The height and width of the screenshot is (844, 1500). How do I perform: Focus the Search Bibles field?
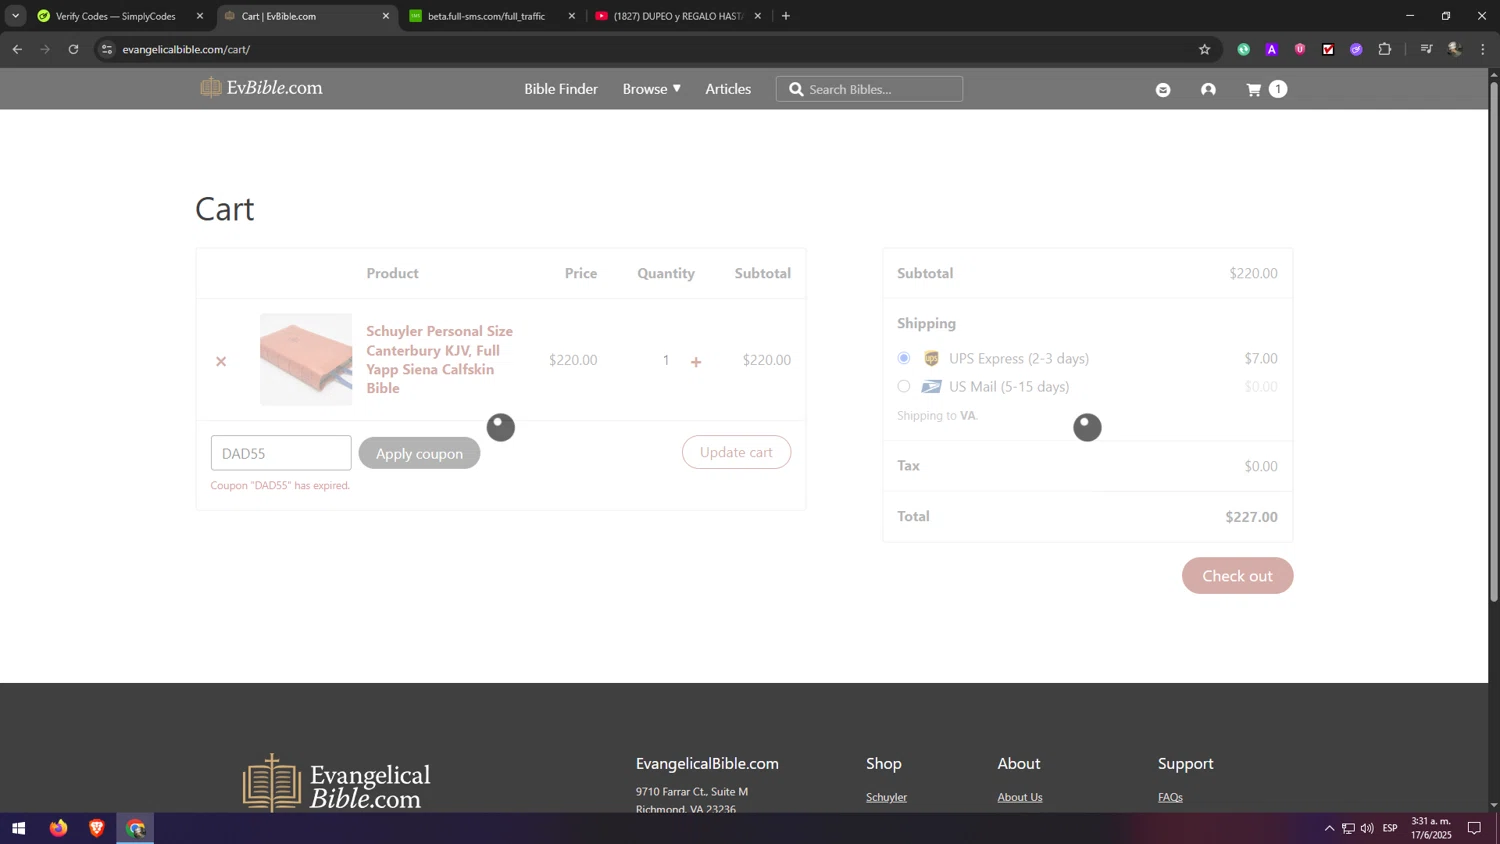(870, 89)
